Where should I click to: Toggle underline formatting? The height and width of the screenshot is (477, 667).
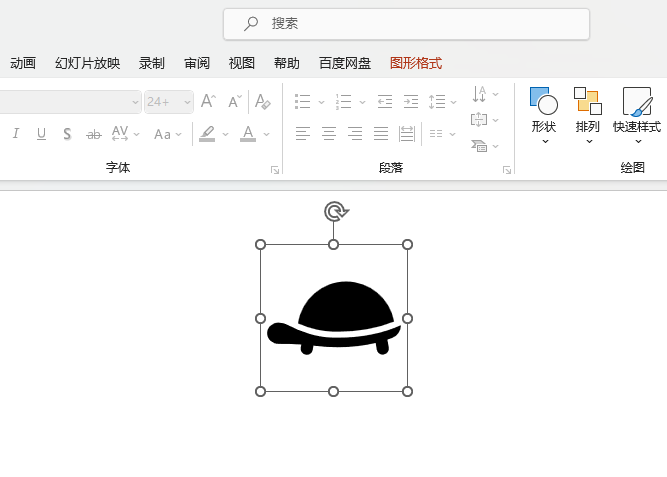pos(41,134)
